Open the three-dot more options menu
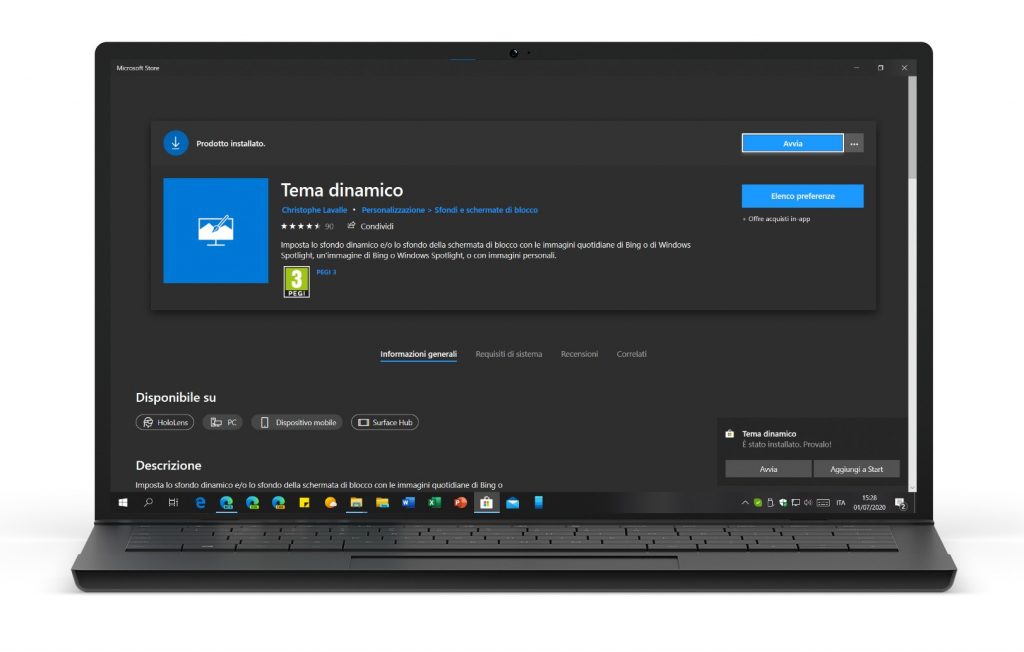Screen dimensions: 1024x652 click(854, 144)
